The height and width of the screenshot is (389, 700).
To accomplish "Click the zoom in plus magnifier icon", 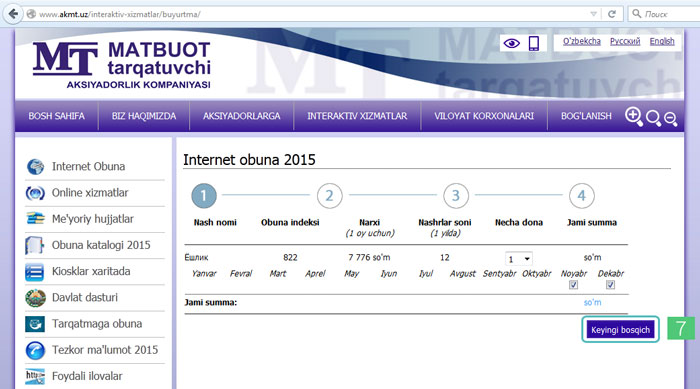I will click(634, 117).
